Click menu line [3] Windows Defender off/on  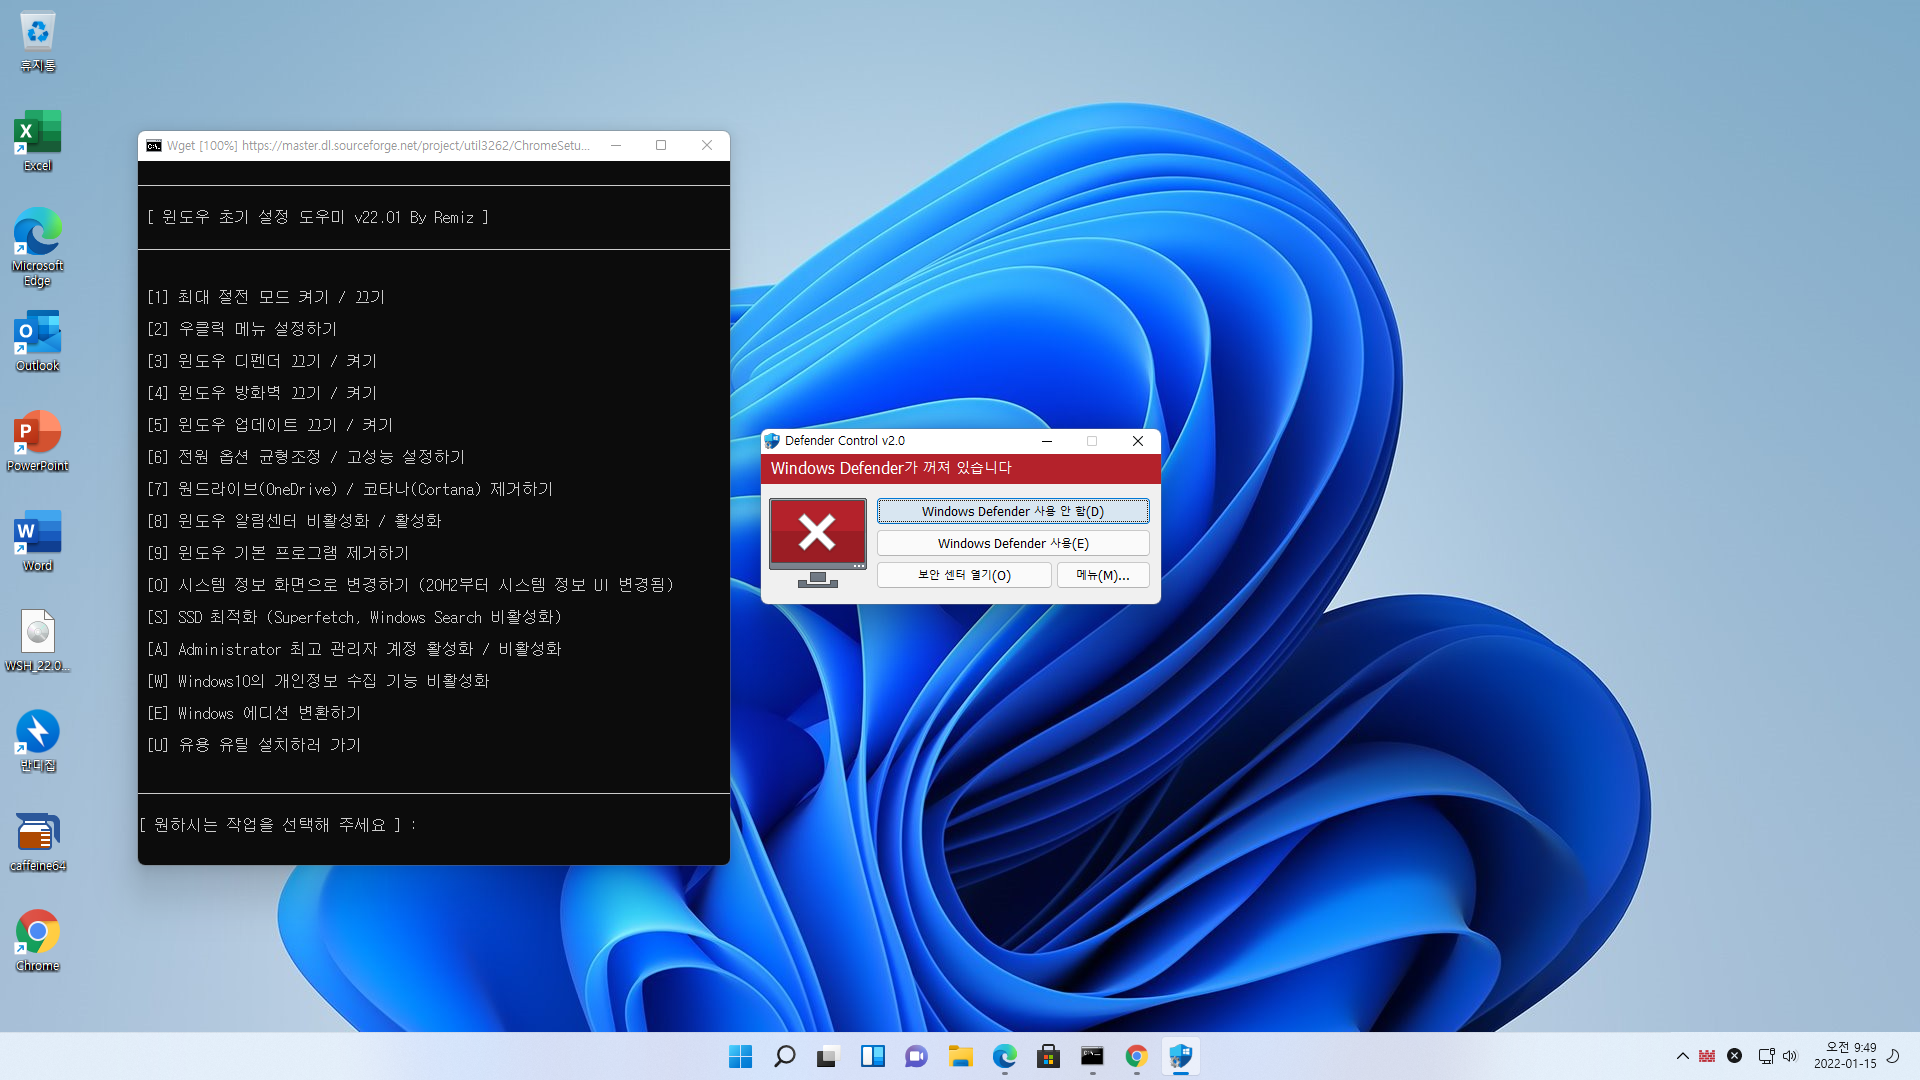tap(262, 361)
